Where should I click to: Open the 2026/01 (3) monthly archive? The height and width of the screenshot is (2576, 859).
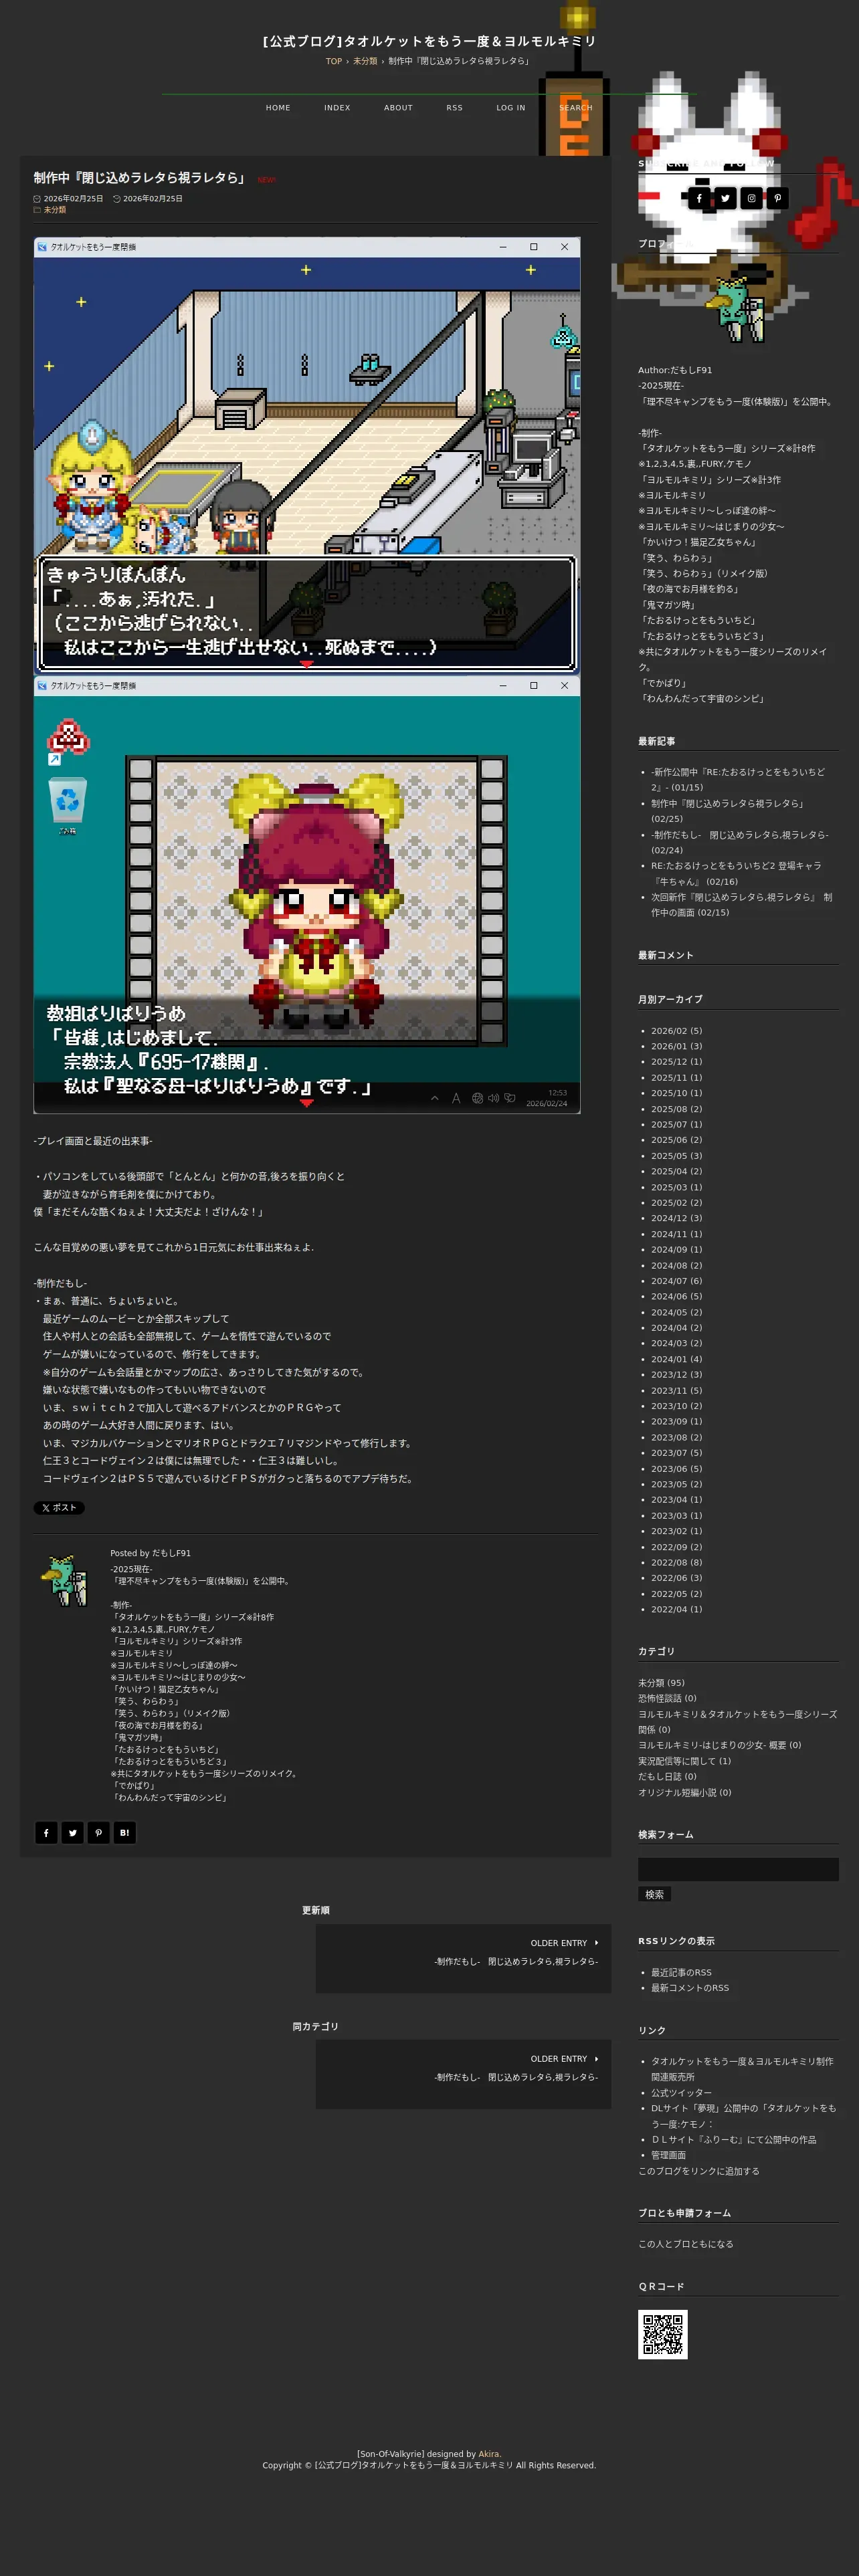point(676,1046)
